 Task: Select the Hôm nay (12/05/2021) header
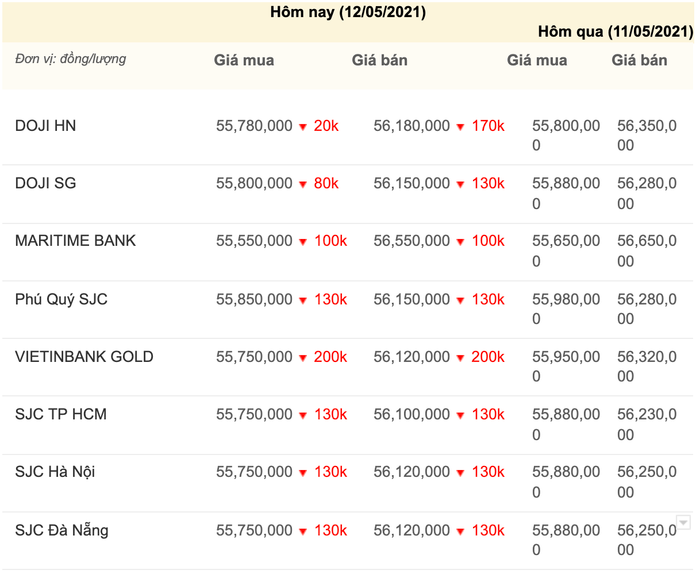(x=348, y=13)
